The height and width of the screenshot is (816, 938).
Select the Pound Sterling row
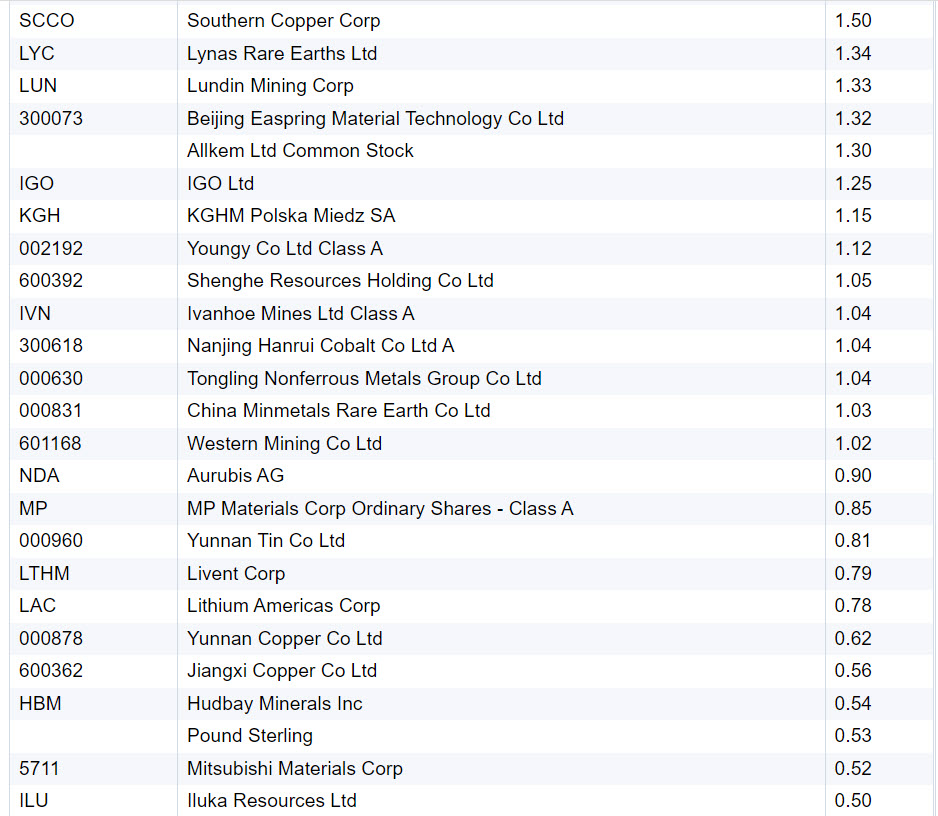pos(250,736)
